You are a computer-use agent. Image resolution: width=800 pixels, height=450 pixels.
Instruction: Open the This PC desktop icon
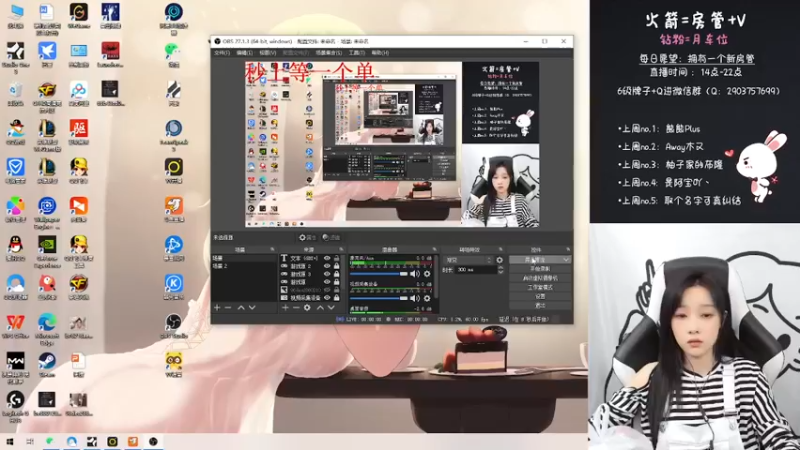click(15, 15)
